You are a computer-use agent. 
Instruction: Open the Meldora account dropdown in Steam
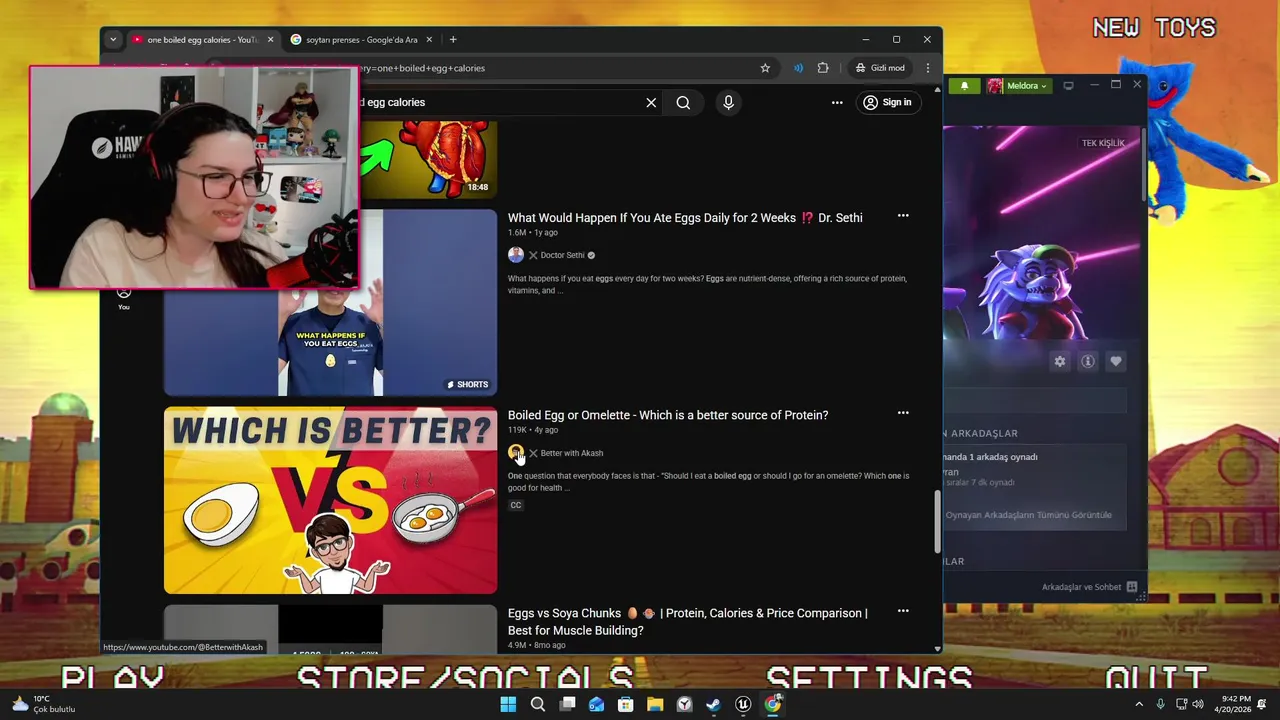click(1018, 86)
